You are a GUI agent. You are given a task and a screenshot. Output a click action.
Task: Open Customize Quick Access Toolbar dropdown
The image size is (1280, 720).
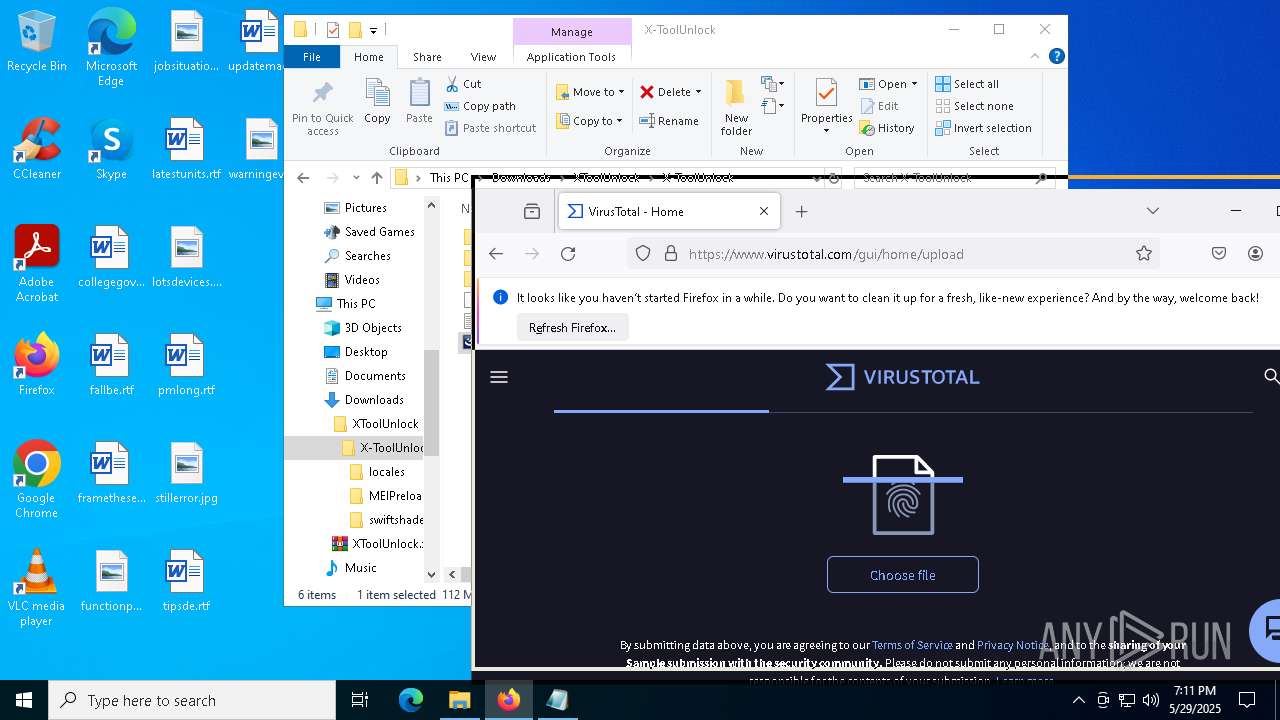373,31
